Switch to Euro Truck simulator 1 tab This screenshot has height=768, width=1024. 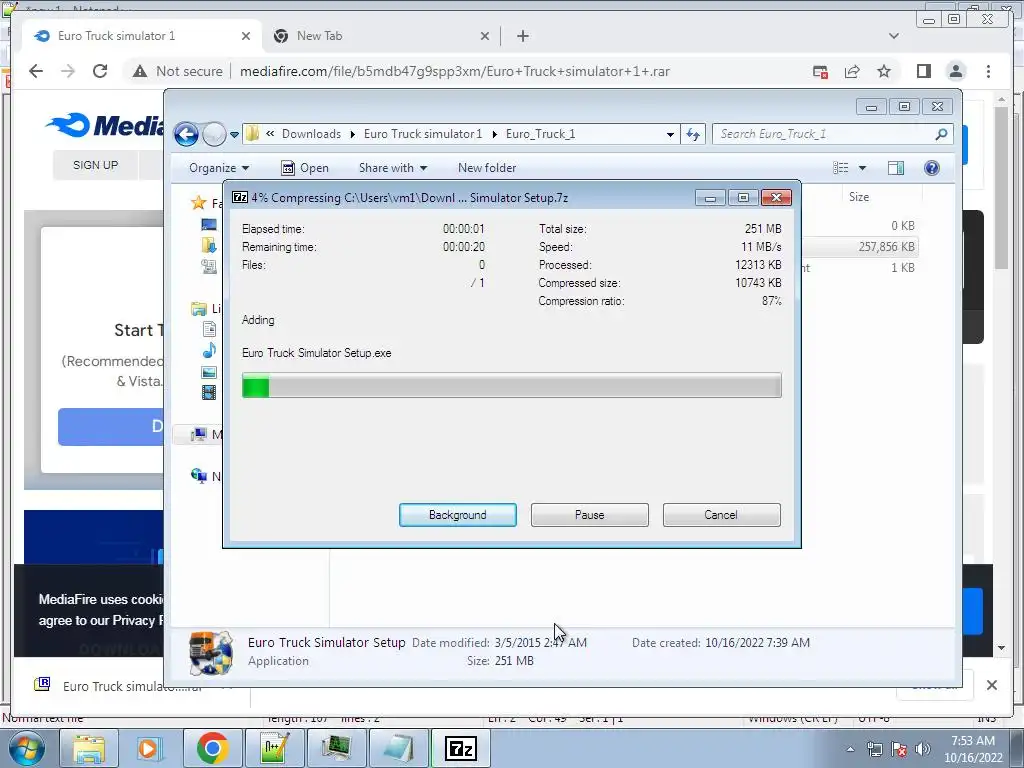(140, 36)
